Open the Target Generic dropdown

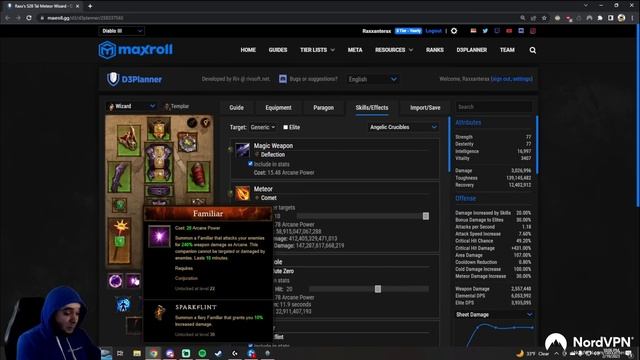(263, 127)
